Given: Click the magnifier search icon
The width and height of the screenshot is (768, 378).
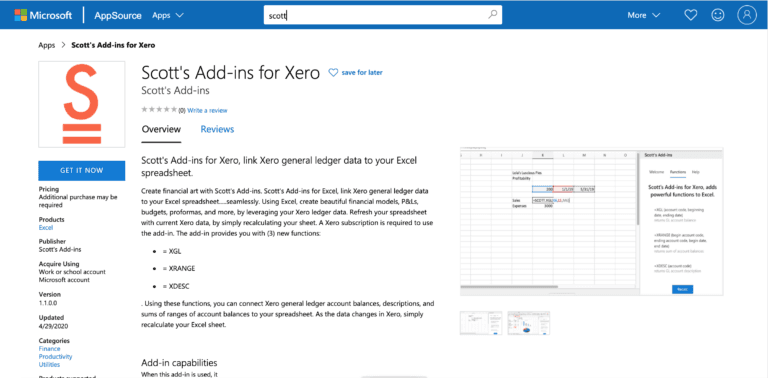Looking at the screenshot, I should tap(492, 15).
